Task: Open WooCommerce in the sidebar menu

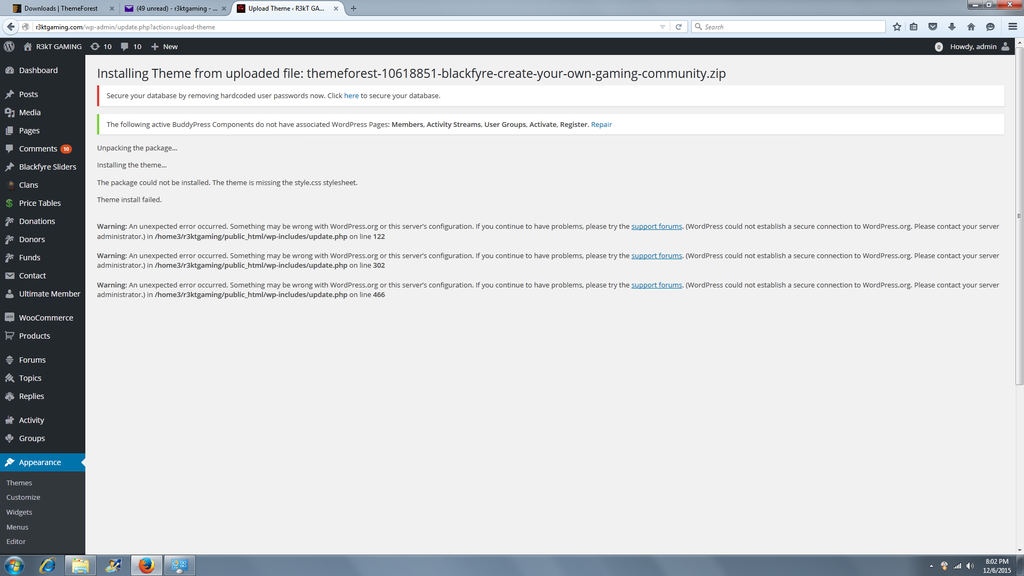Action: click(45, 318)
